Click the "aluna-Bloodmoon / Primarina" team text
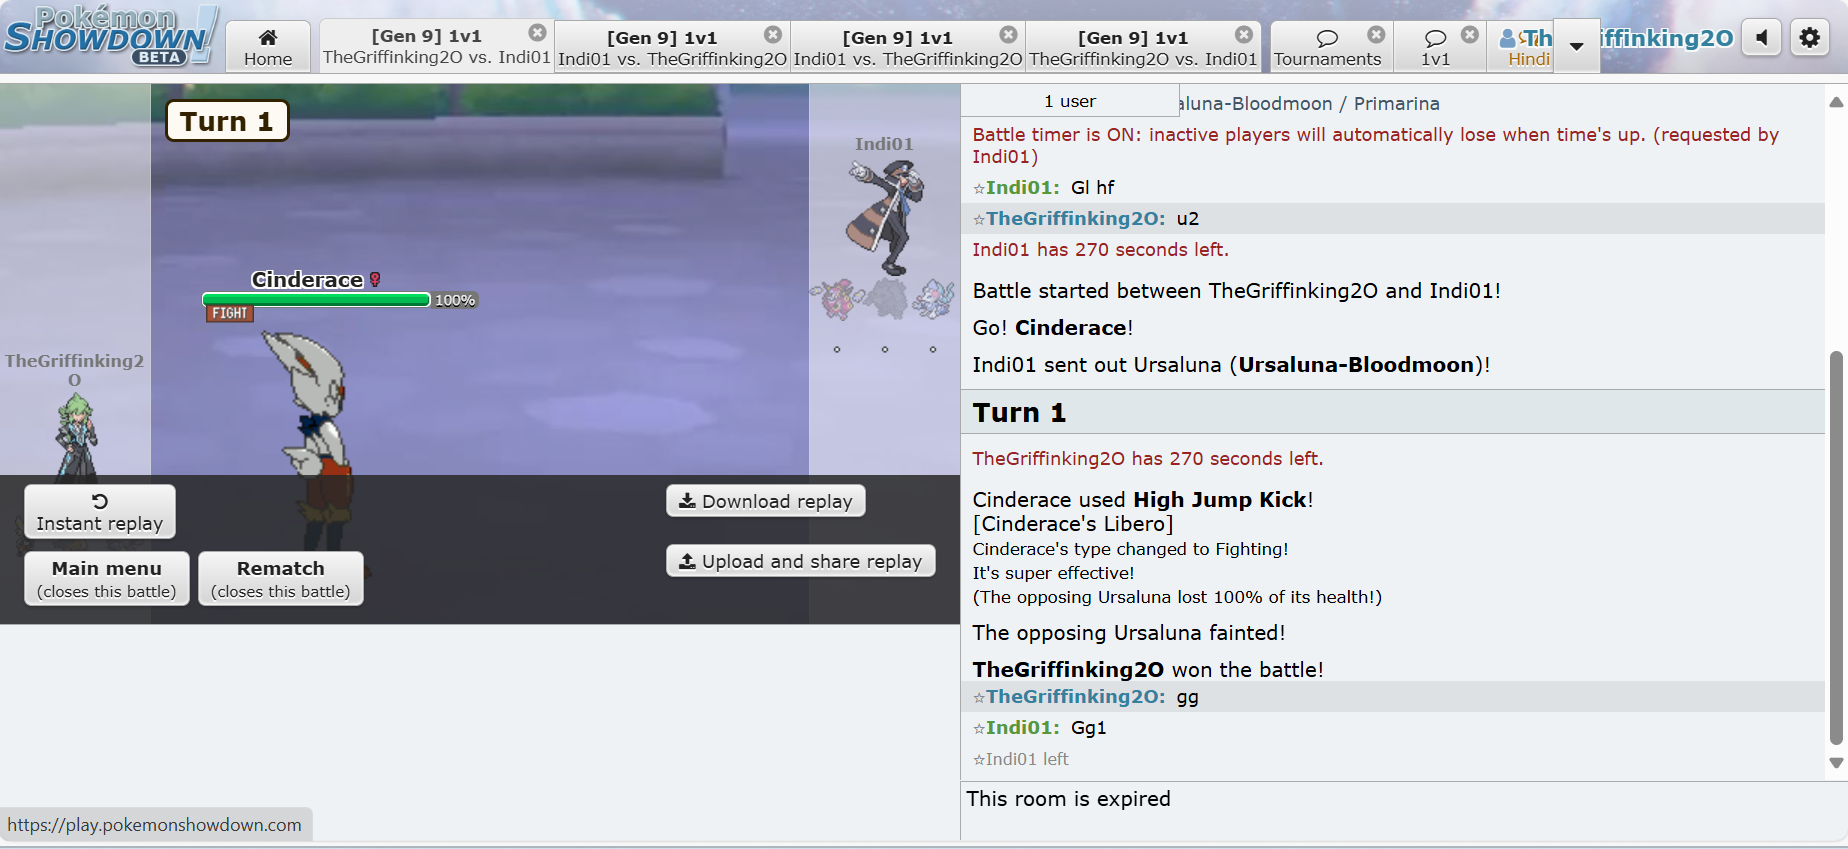The width and height of the screenshot is (1848, 849). point(1309,103)
